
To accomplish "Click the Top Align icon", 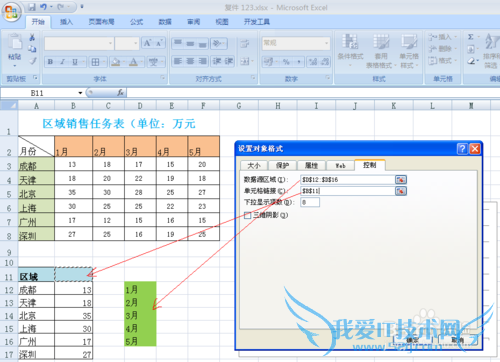I will tap(178, 43).
